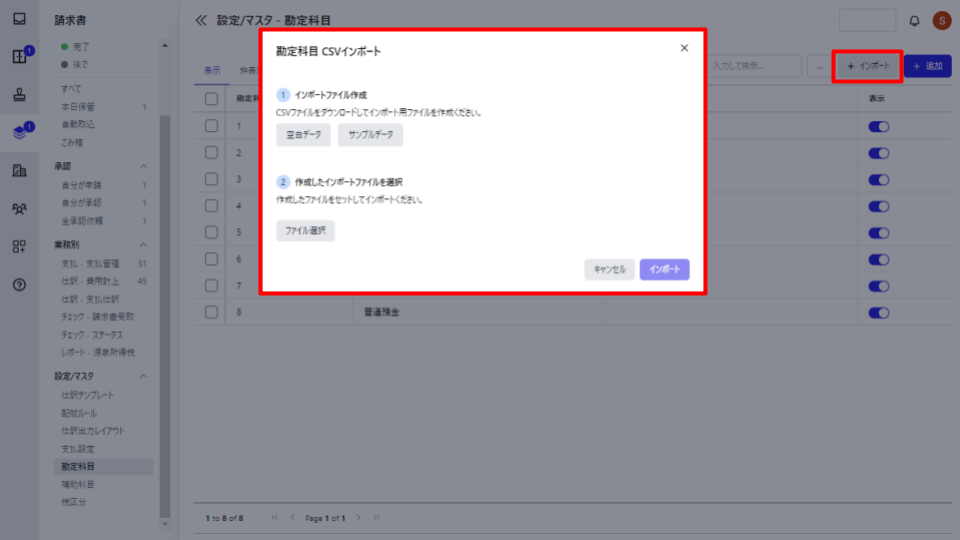This screenshot has height=540, width=960.
Task: Select the stacked layers icon in left rail
Action: [x=20, y=132]
